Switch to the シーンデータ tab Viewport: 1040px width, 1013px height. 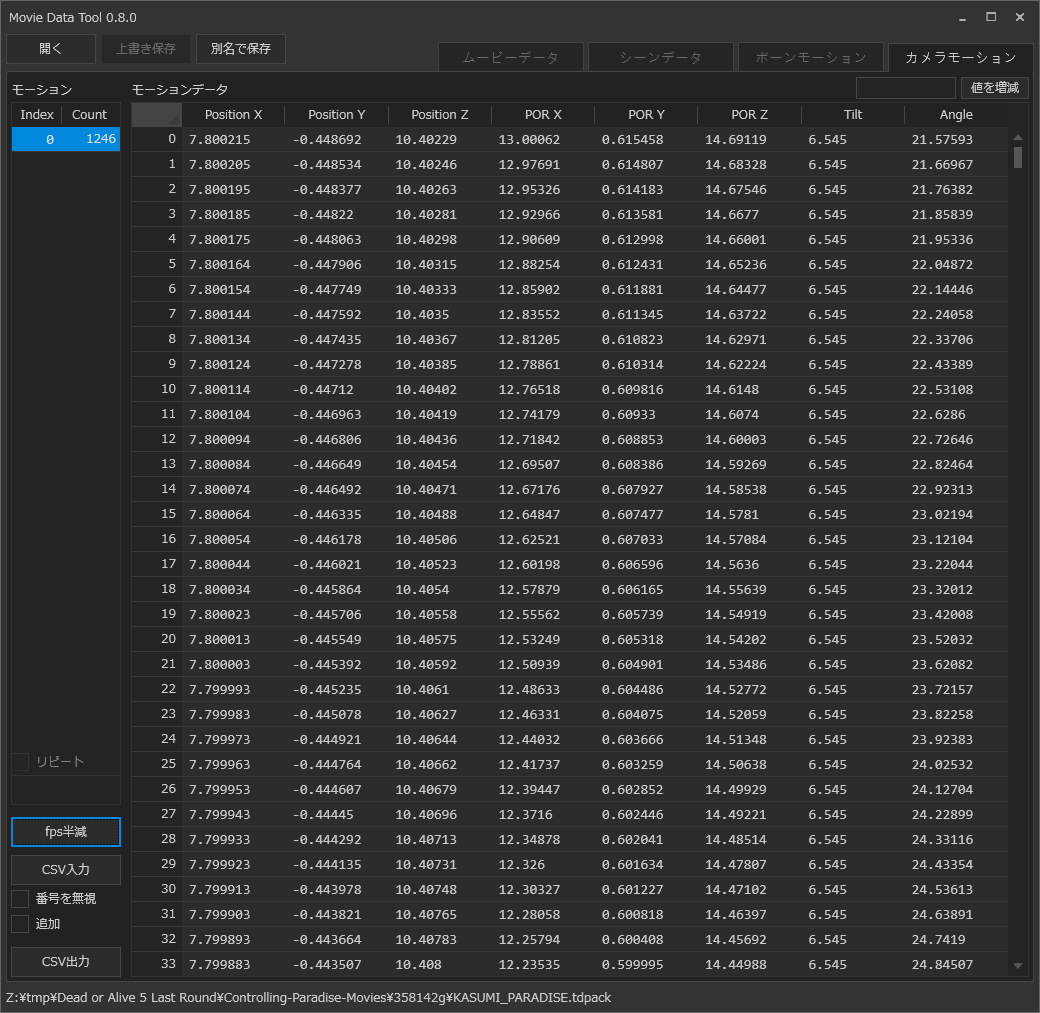pyautogui.click(x=659, y=58)
